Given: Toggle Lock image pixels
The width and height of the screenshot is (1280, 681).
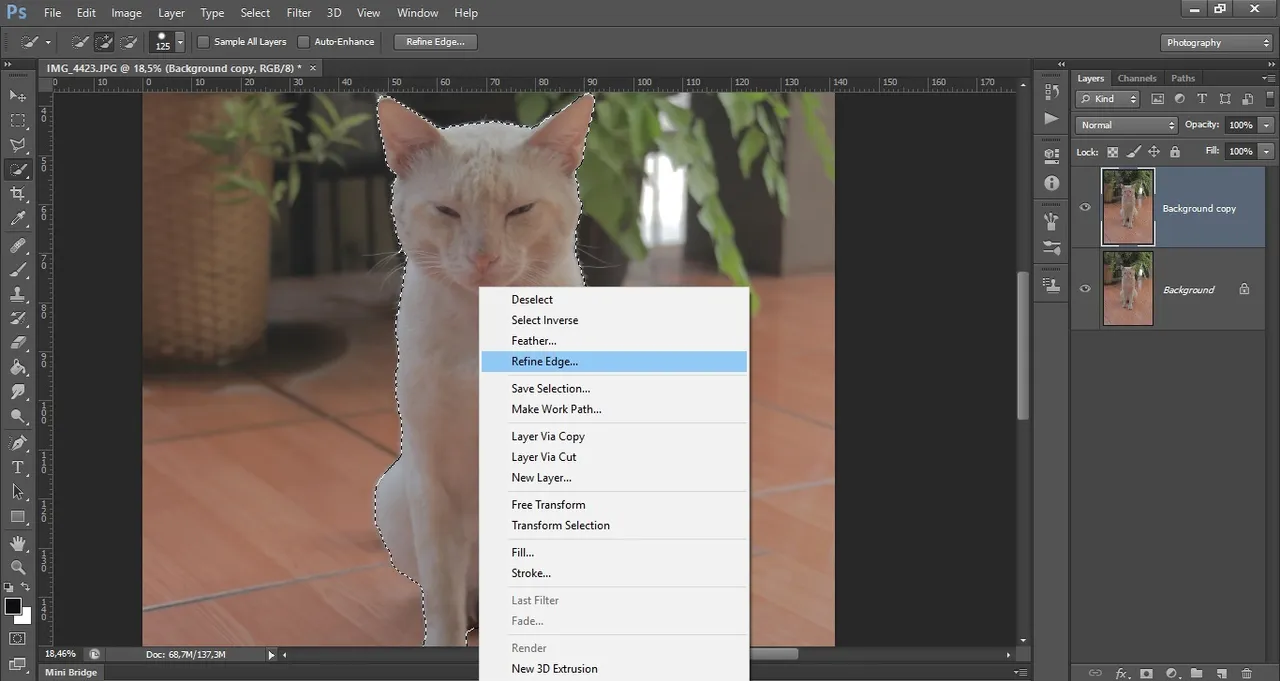Looking at the screenshot, I should (1133, 152).
